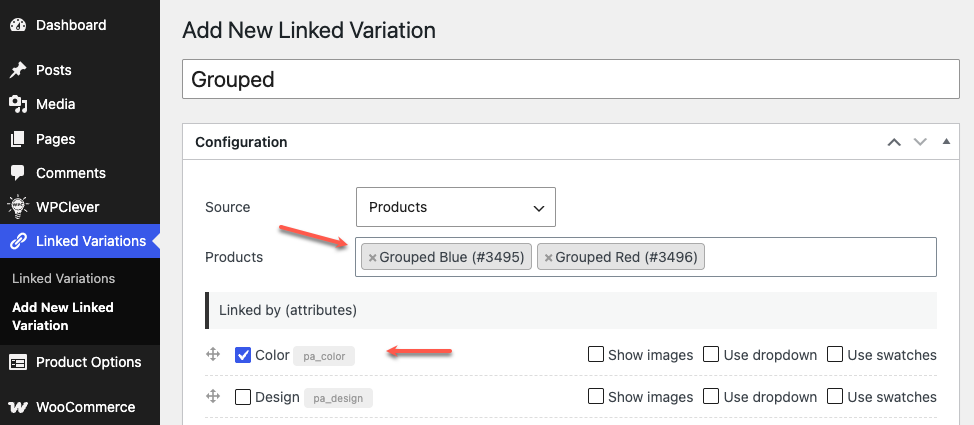Enable Show images for Design
Image resolution: width=974 pixels, height=425 pixels.
(x=596, y=396)
